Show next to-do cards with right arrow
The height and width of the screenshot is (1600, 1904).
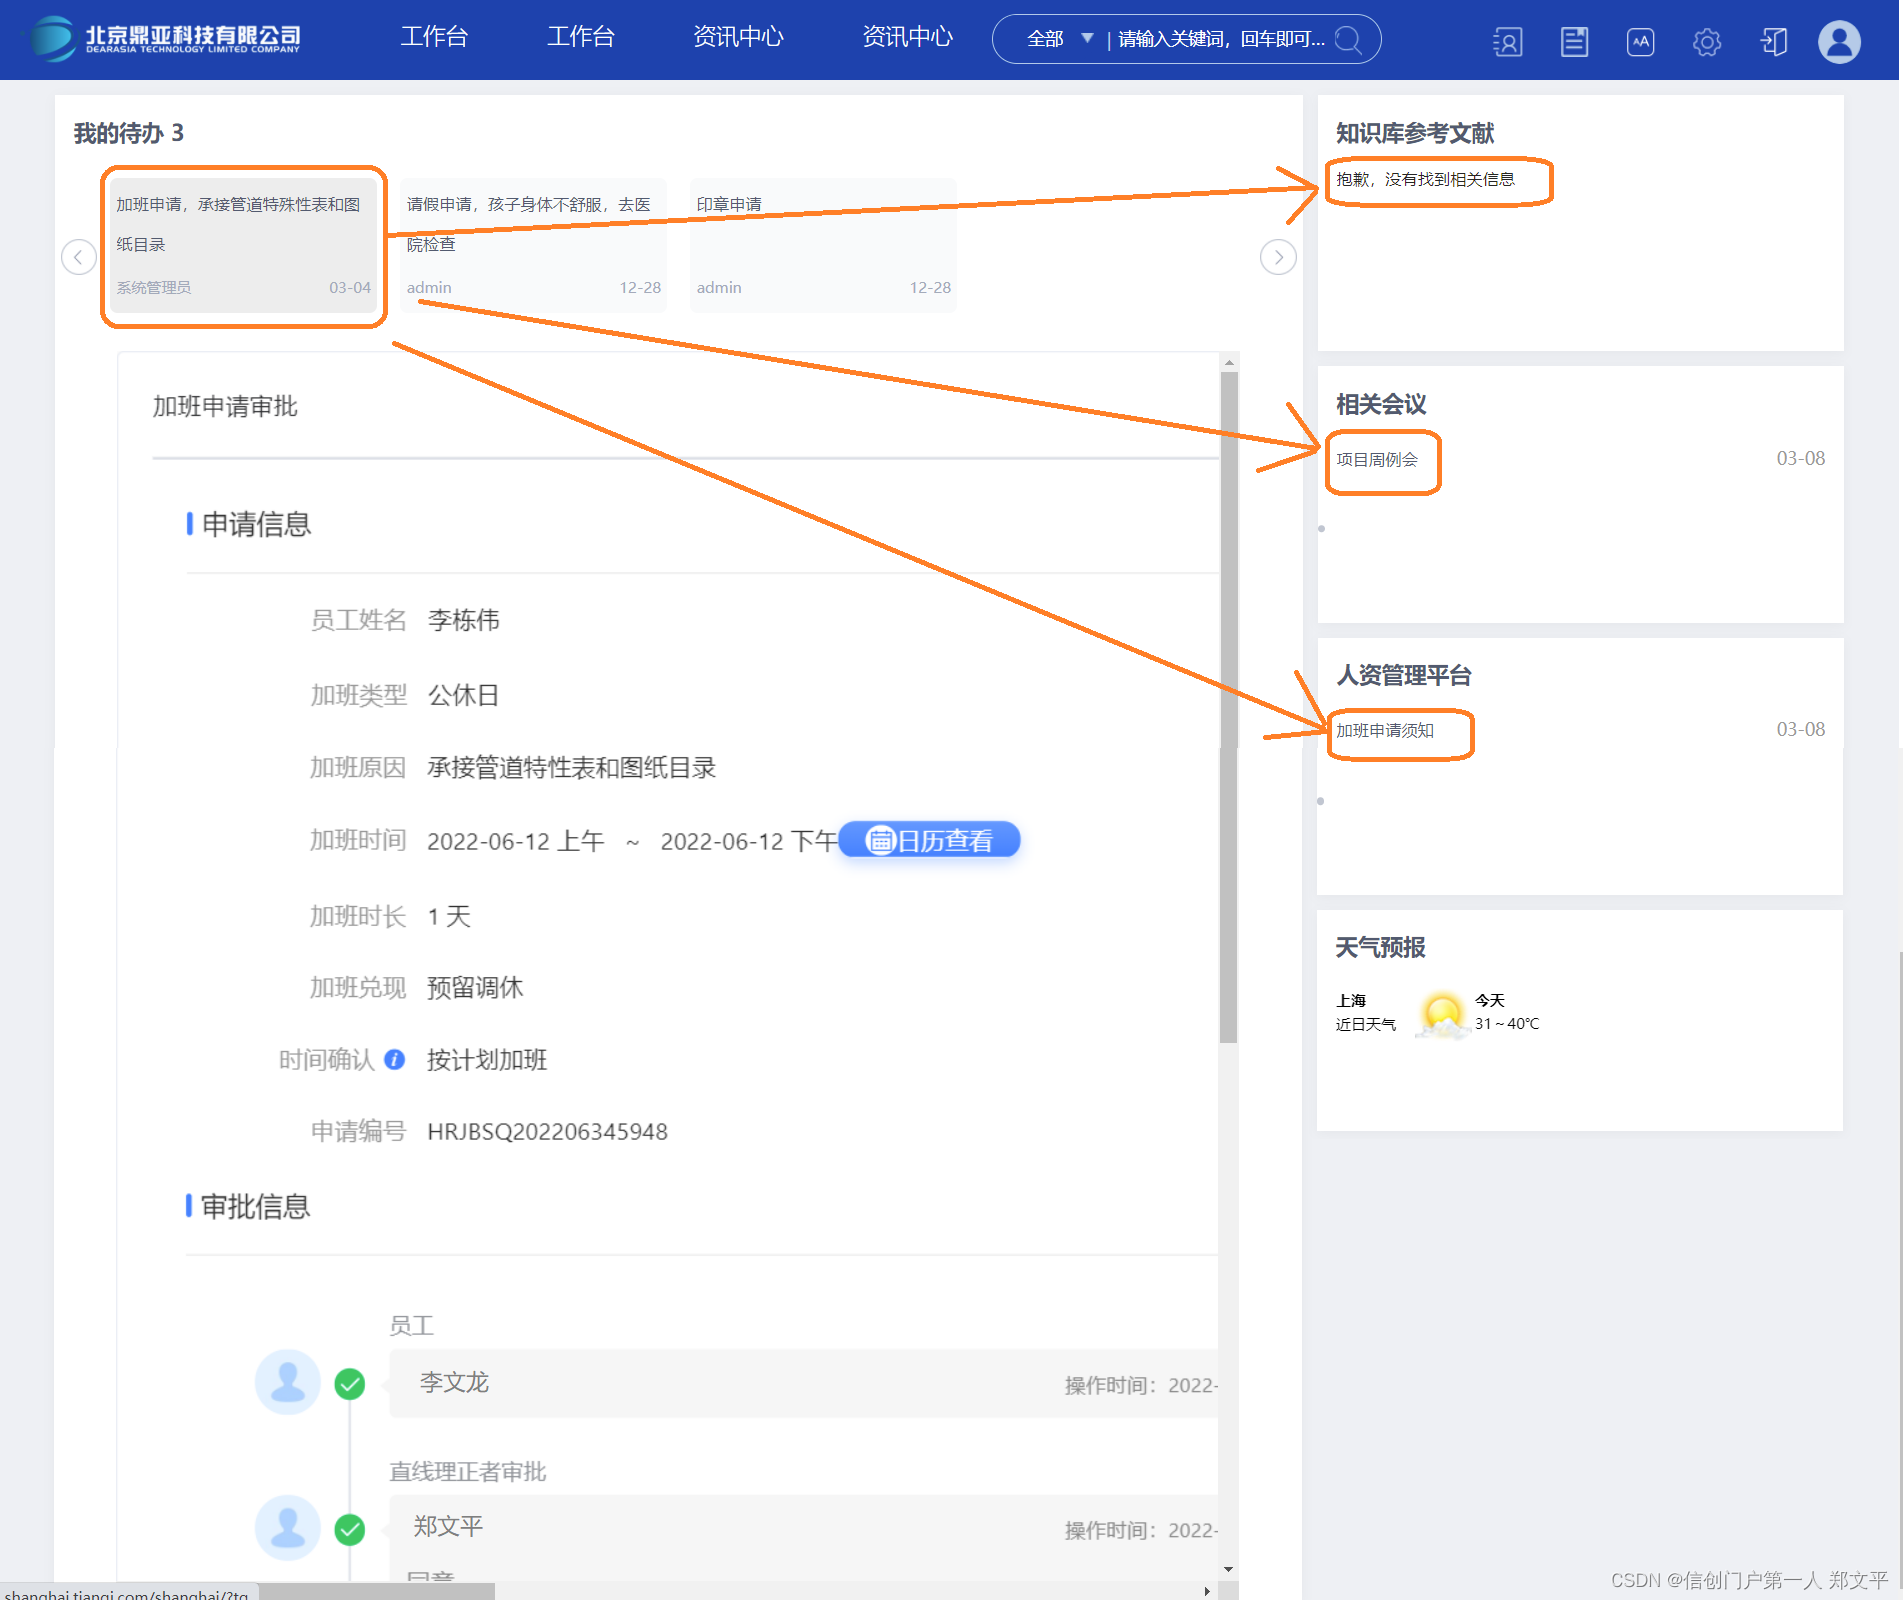point(1278,257)
